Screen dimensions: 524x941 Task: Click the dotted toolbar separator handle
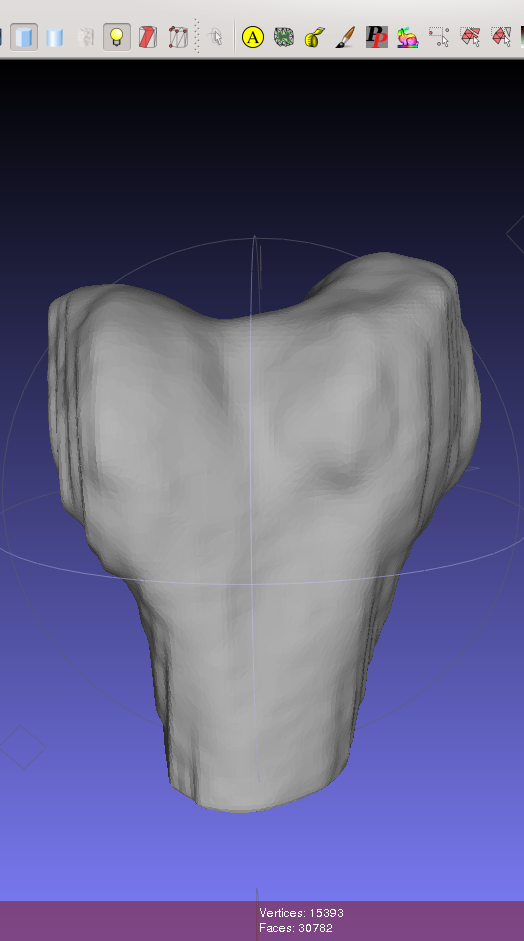197,36
